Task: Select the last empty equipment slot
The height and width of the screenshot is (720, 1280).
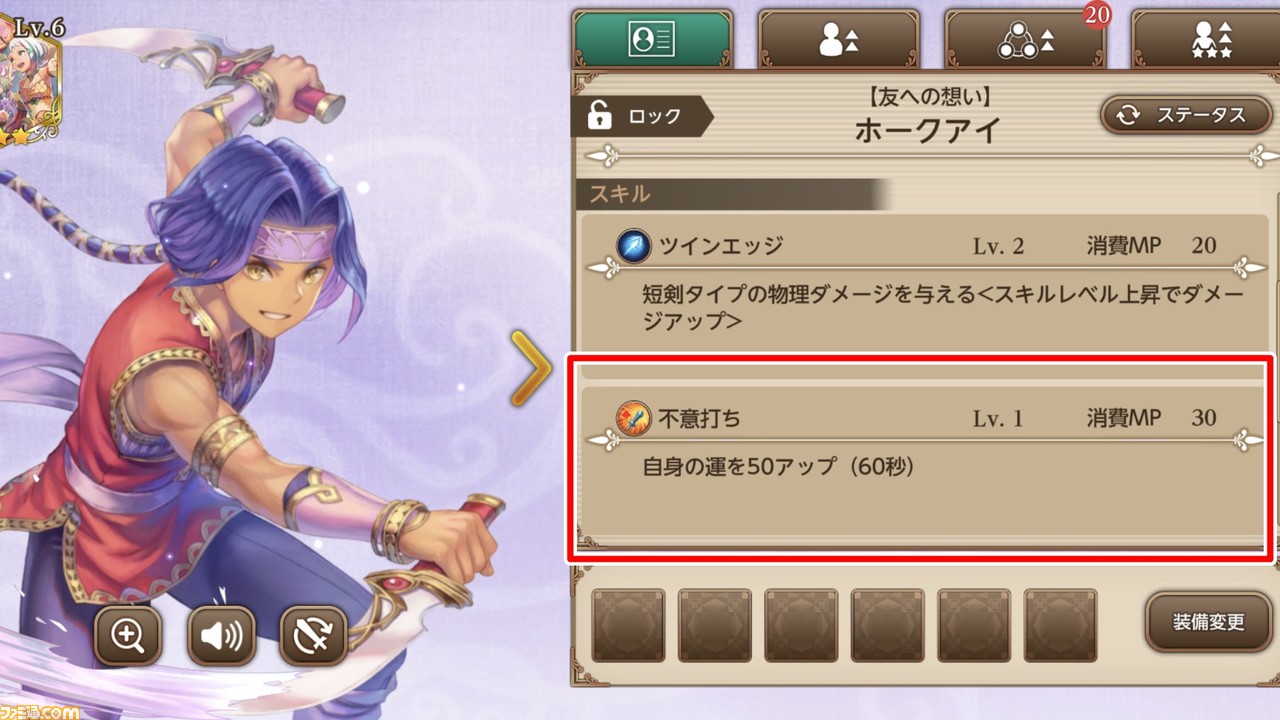Action: (x=1060, y=625)
